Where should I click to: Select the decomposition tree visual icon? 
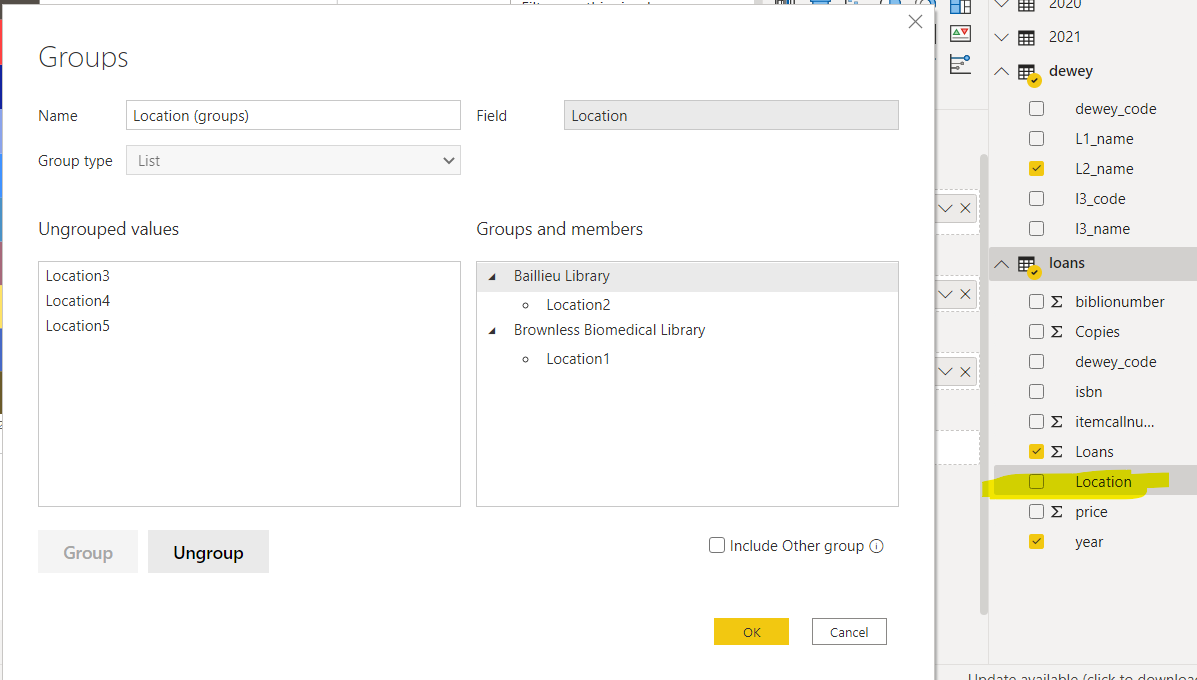960,64
